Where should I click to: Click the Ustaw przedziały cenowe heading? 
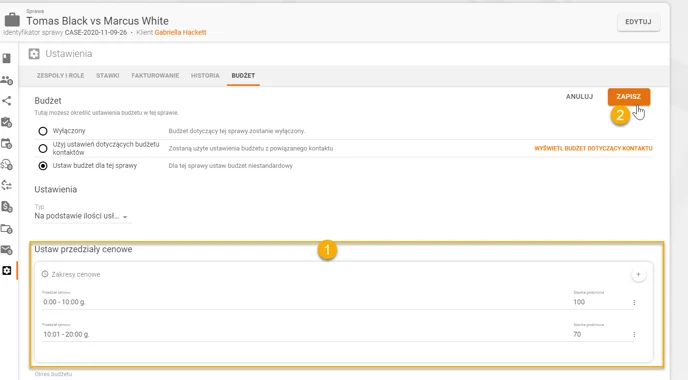tap(83, 249)
